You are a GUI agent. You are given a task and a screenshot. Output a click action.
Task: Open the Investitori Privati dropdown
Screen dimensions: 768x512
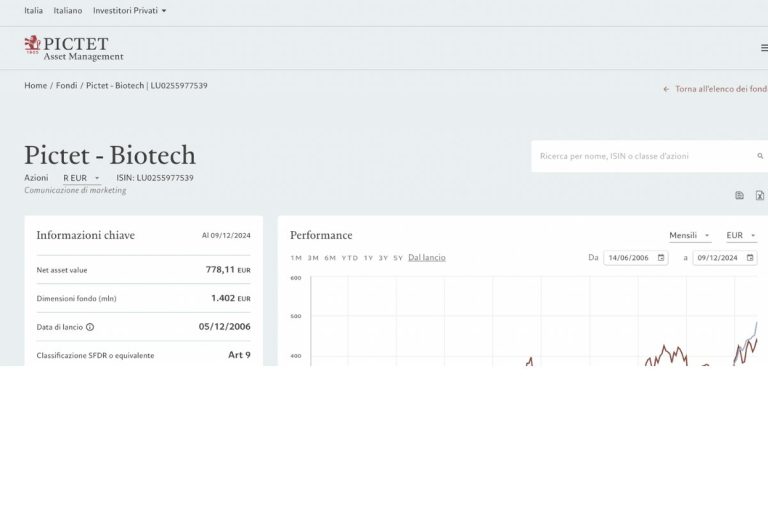[129, 10]
